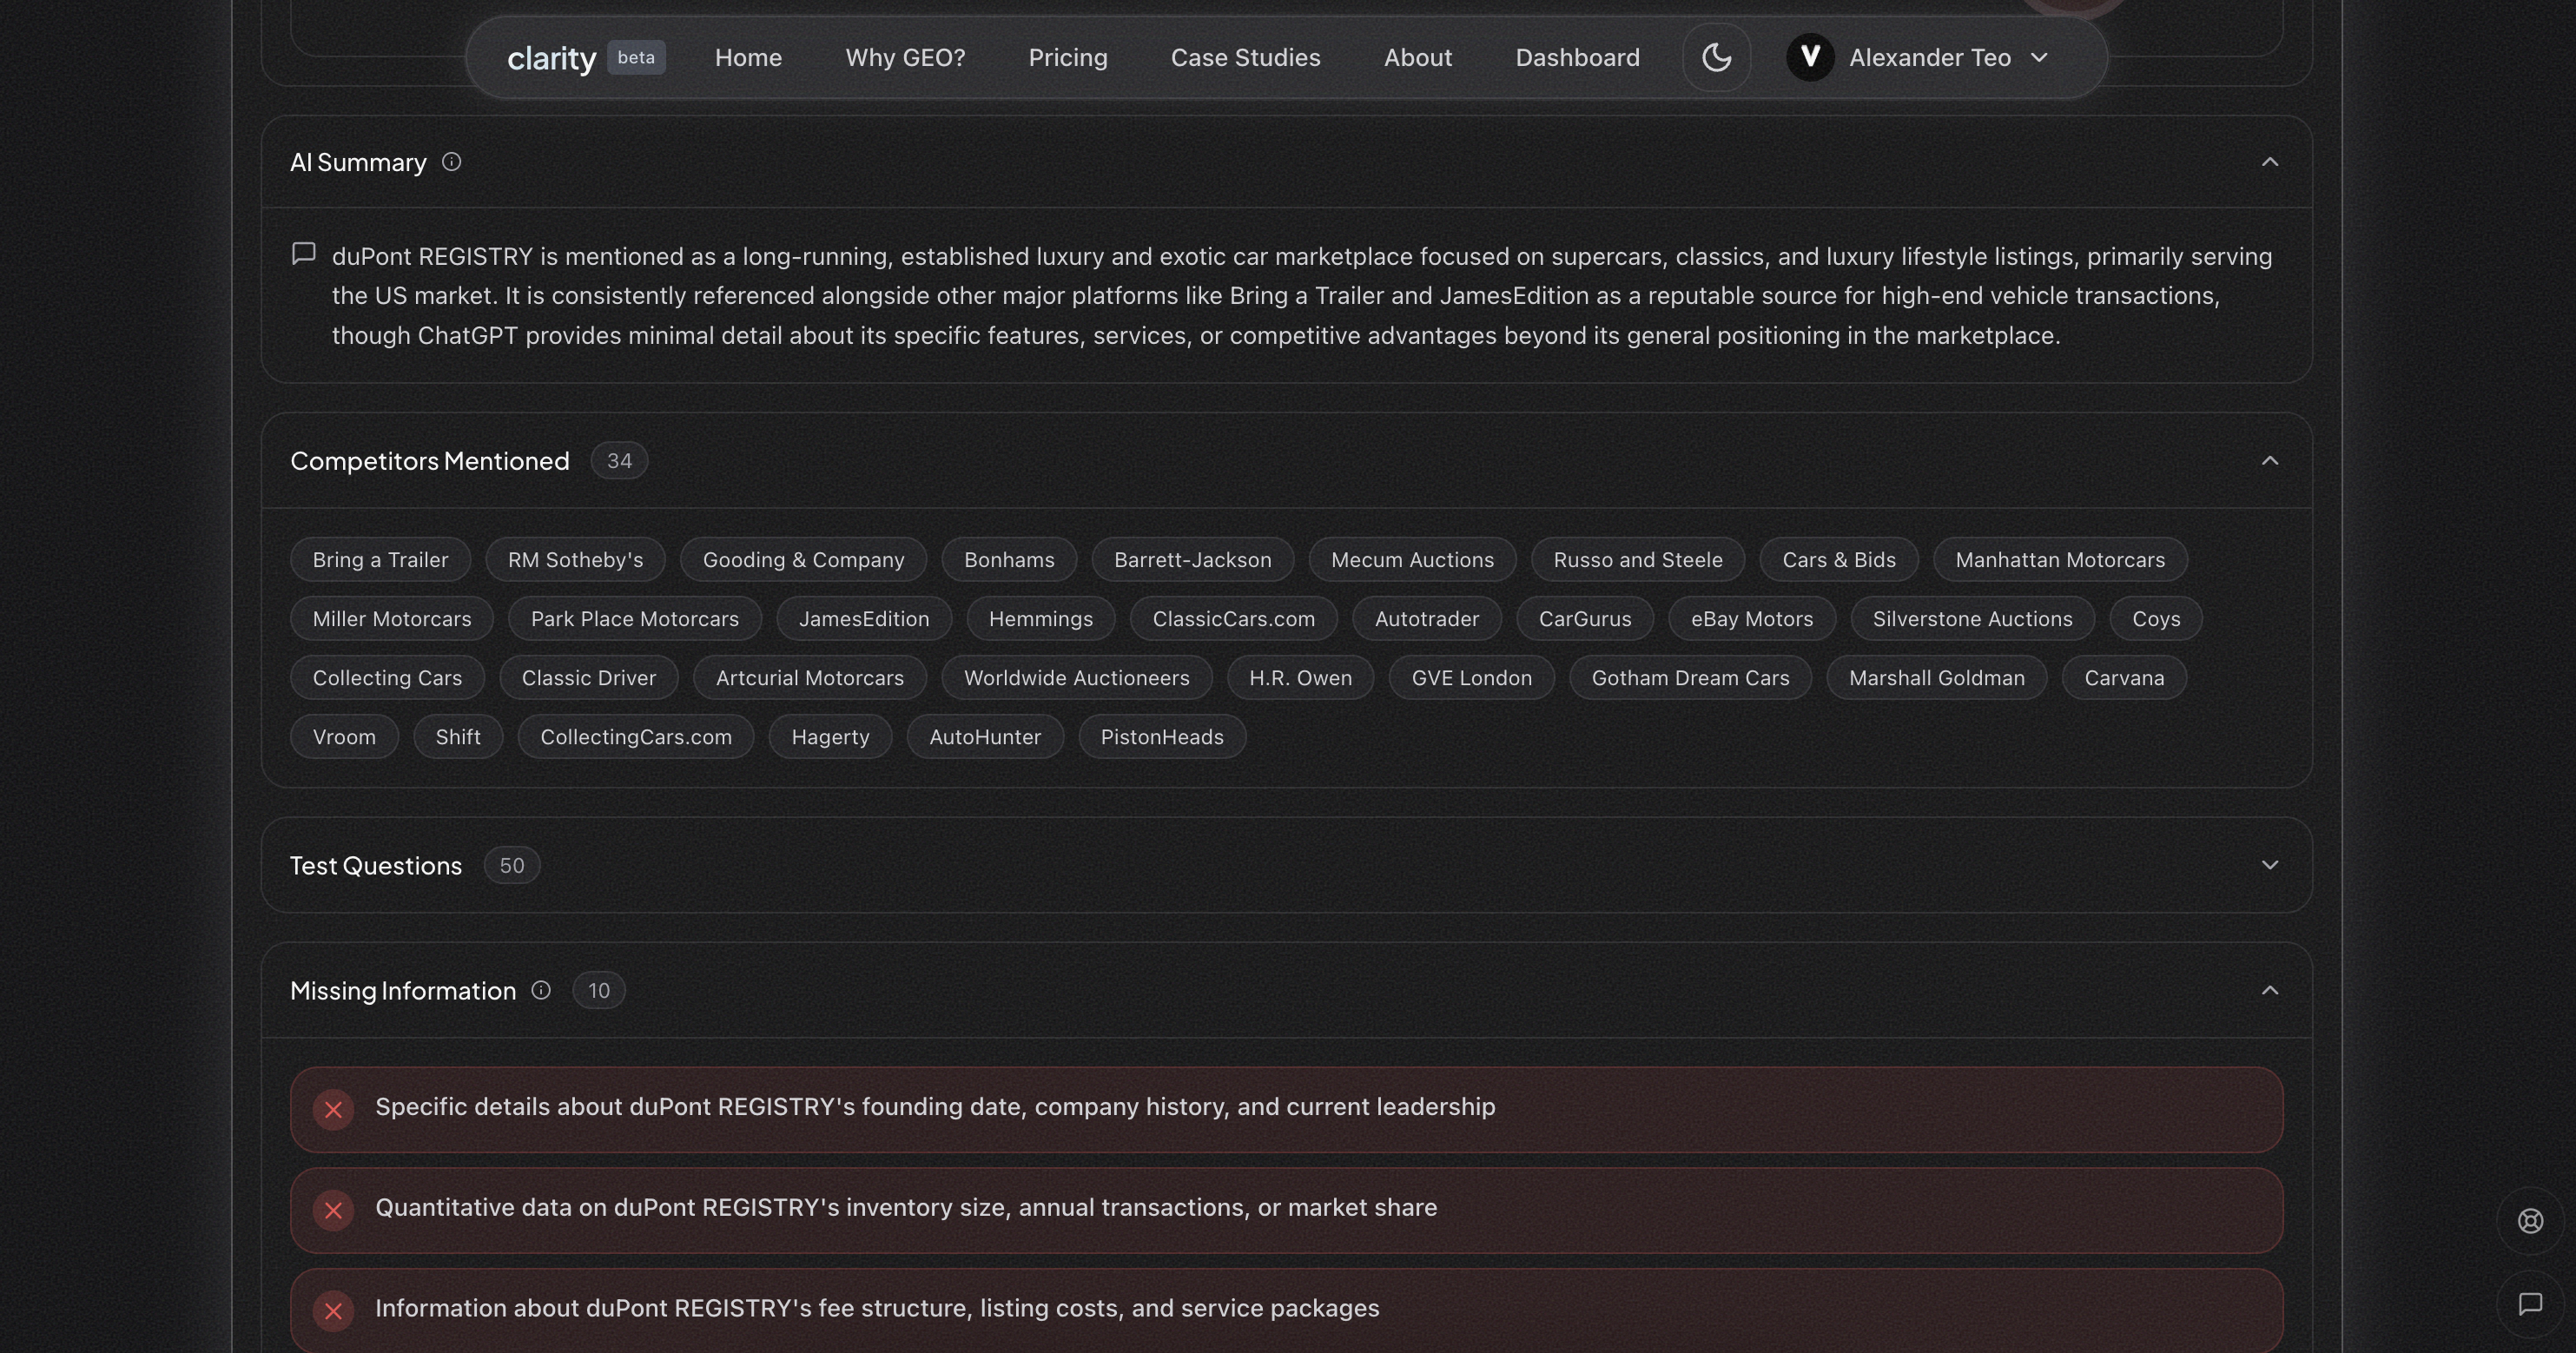Open Pricing in navigation bar
2576x1353 pixels.
(x=1067, y=57)
